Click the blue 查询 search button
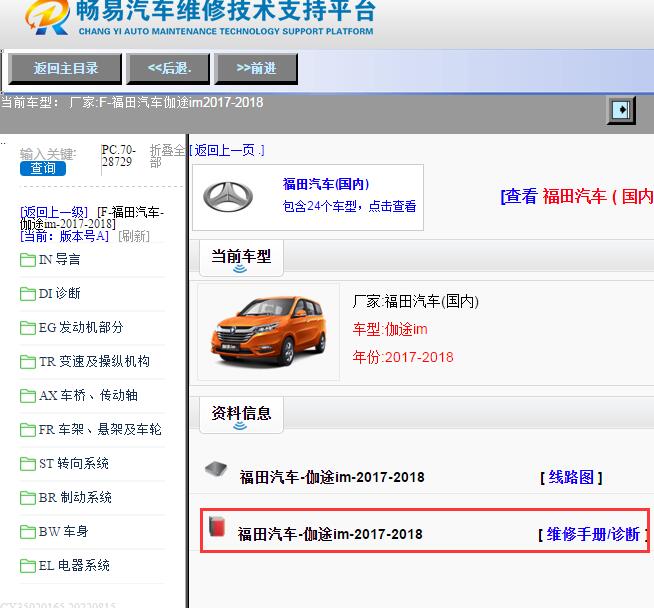 [x=43, y=168]
